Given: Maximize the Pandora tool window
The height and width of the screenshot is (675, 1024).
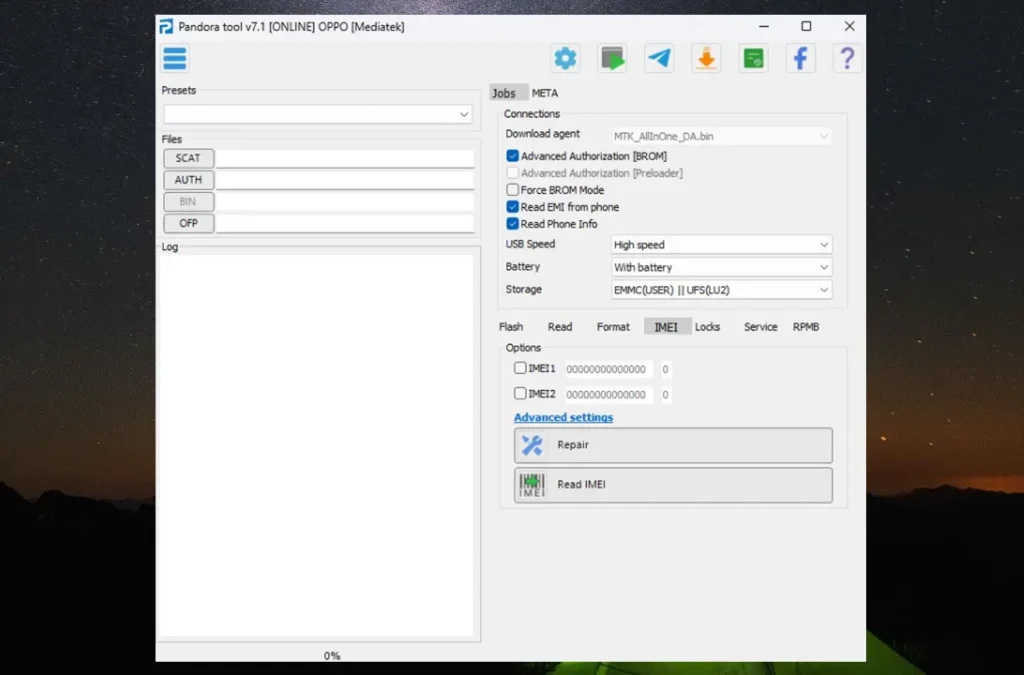Looking at the screenshot, I should coord(807,26).
